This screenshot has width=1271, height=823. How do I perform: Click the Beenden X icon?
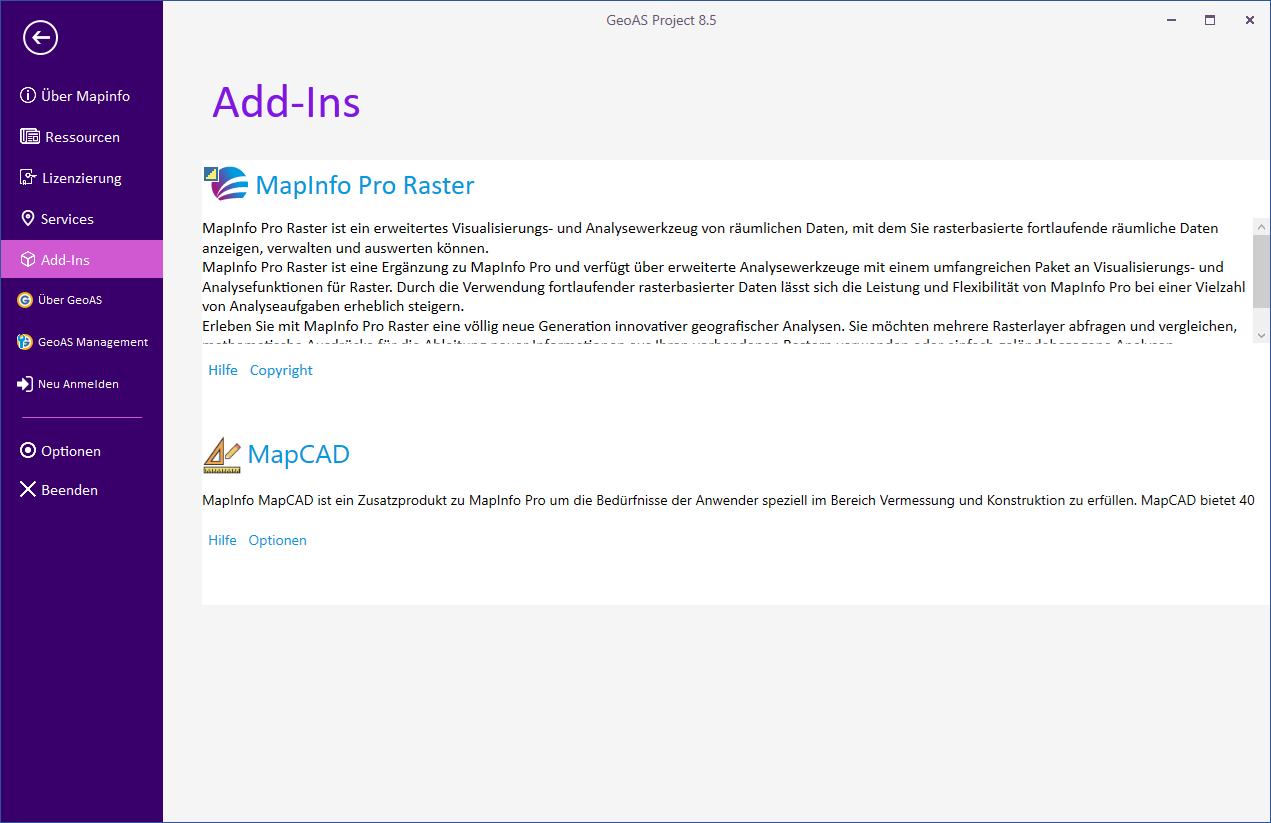click(x=28, y=490)
